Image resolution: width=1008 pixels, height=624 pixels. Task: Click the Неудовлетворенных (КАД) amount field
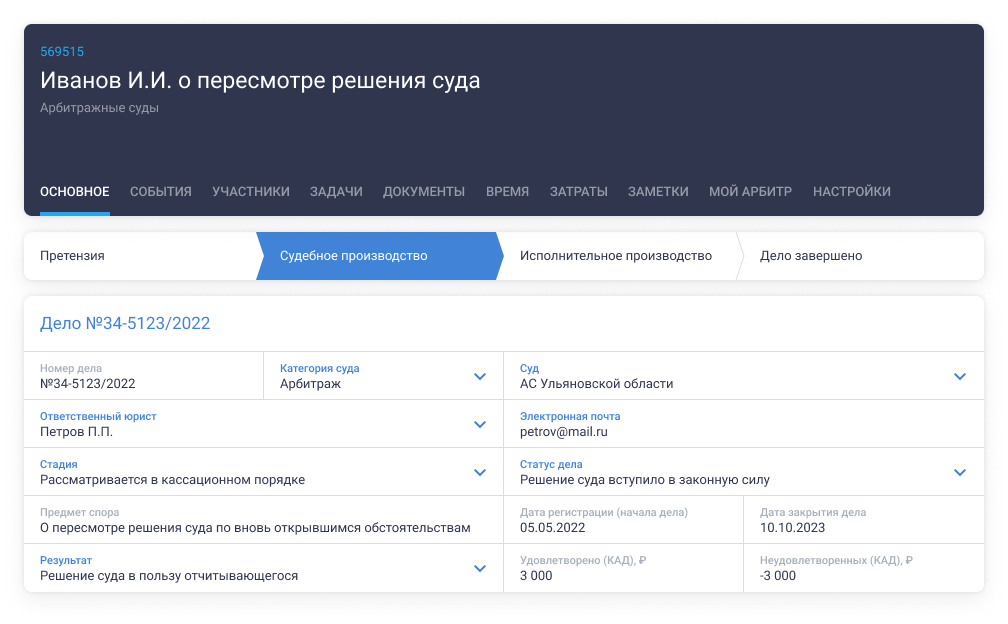coord(864,568)
